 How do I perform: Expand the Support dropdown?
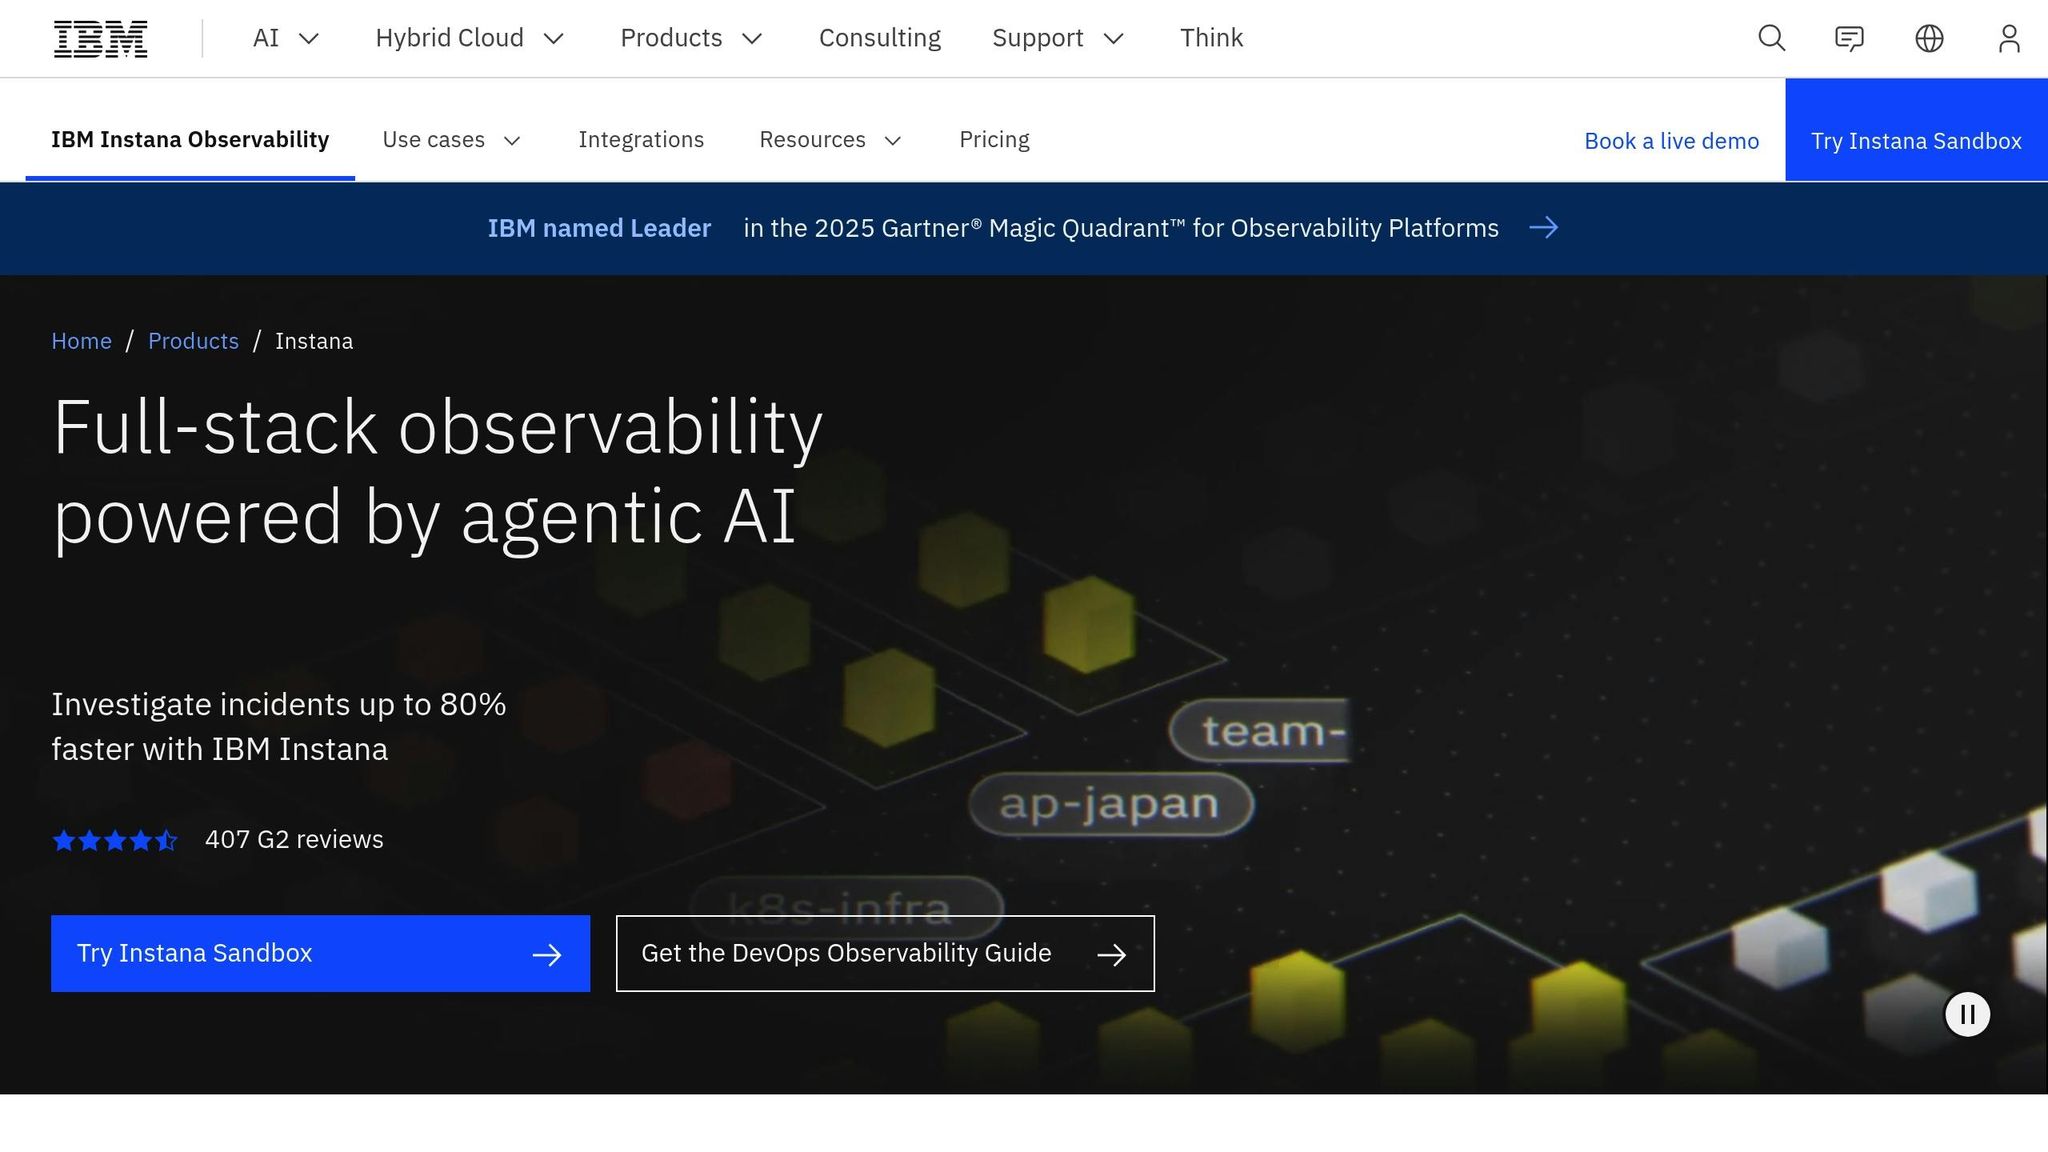coord(1057,39)
